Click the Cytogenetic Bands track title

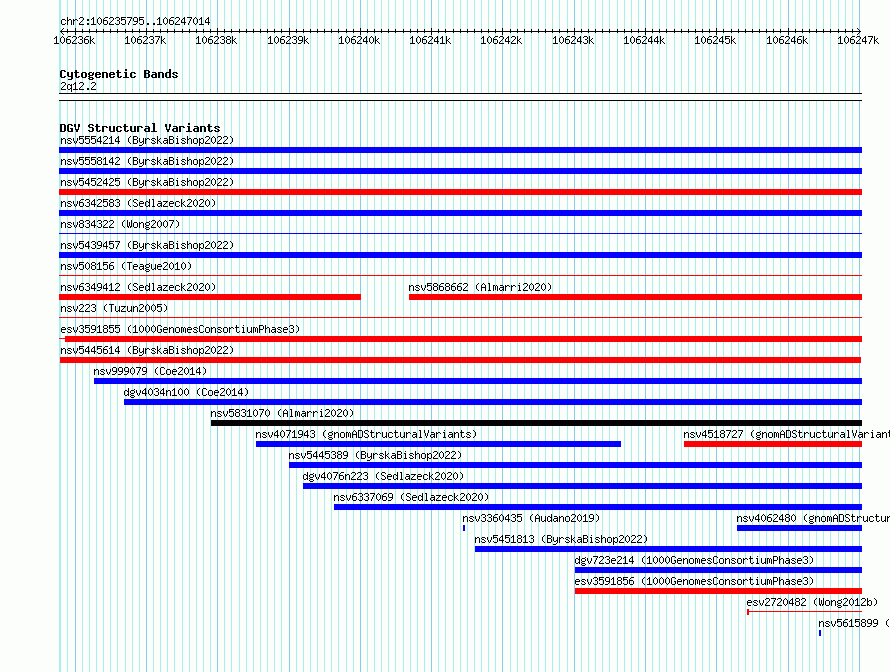pos(119,74)
